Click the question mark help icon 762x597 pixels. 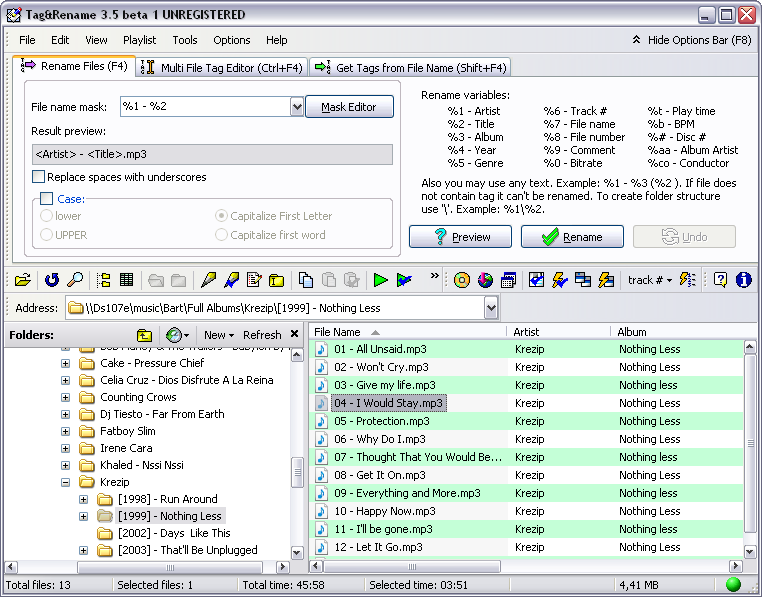(720, 280)
